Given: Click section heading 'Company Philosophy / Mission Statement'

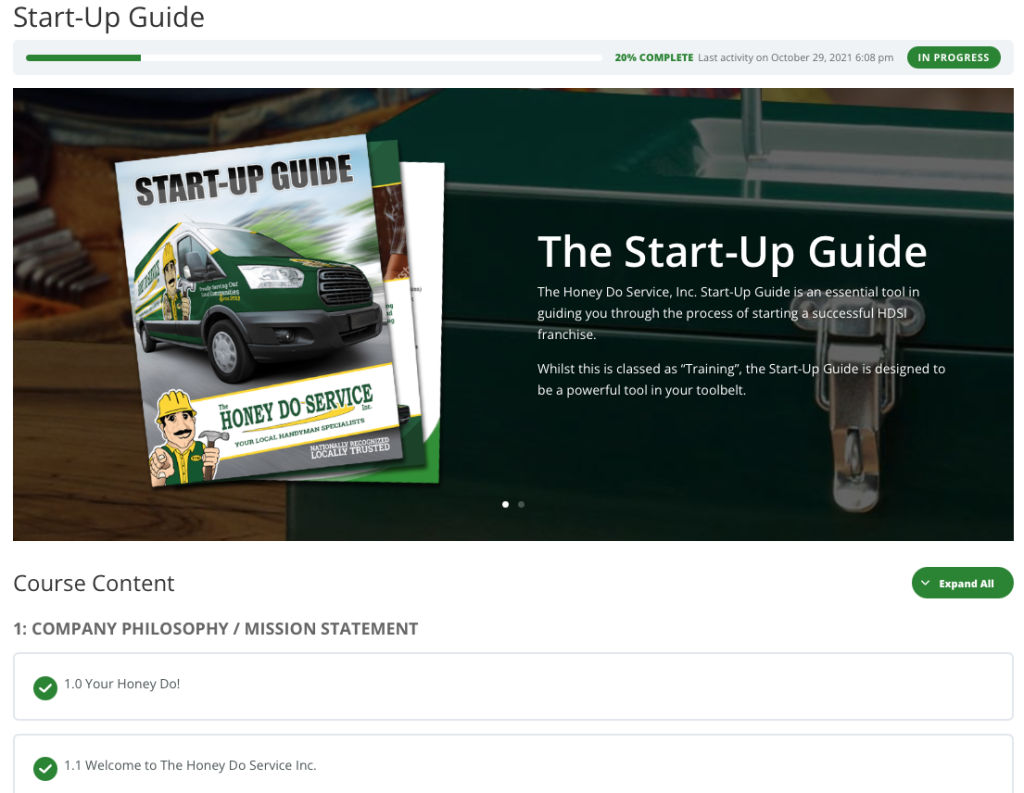Looking at the screenshot, I should [216, 628].
